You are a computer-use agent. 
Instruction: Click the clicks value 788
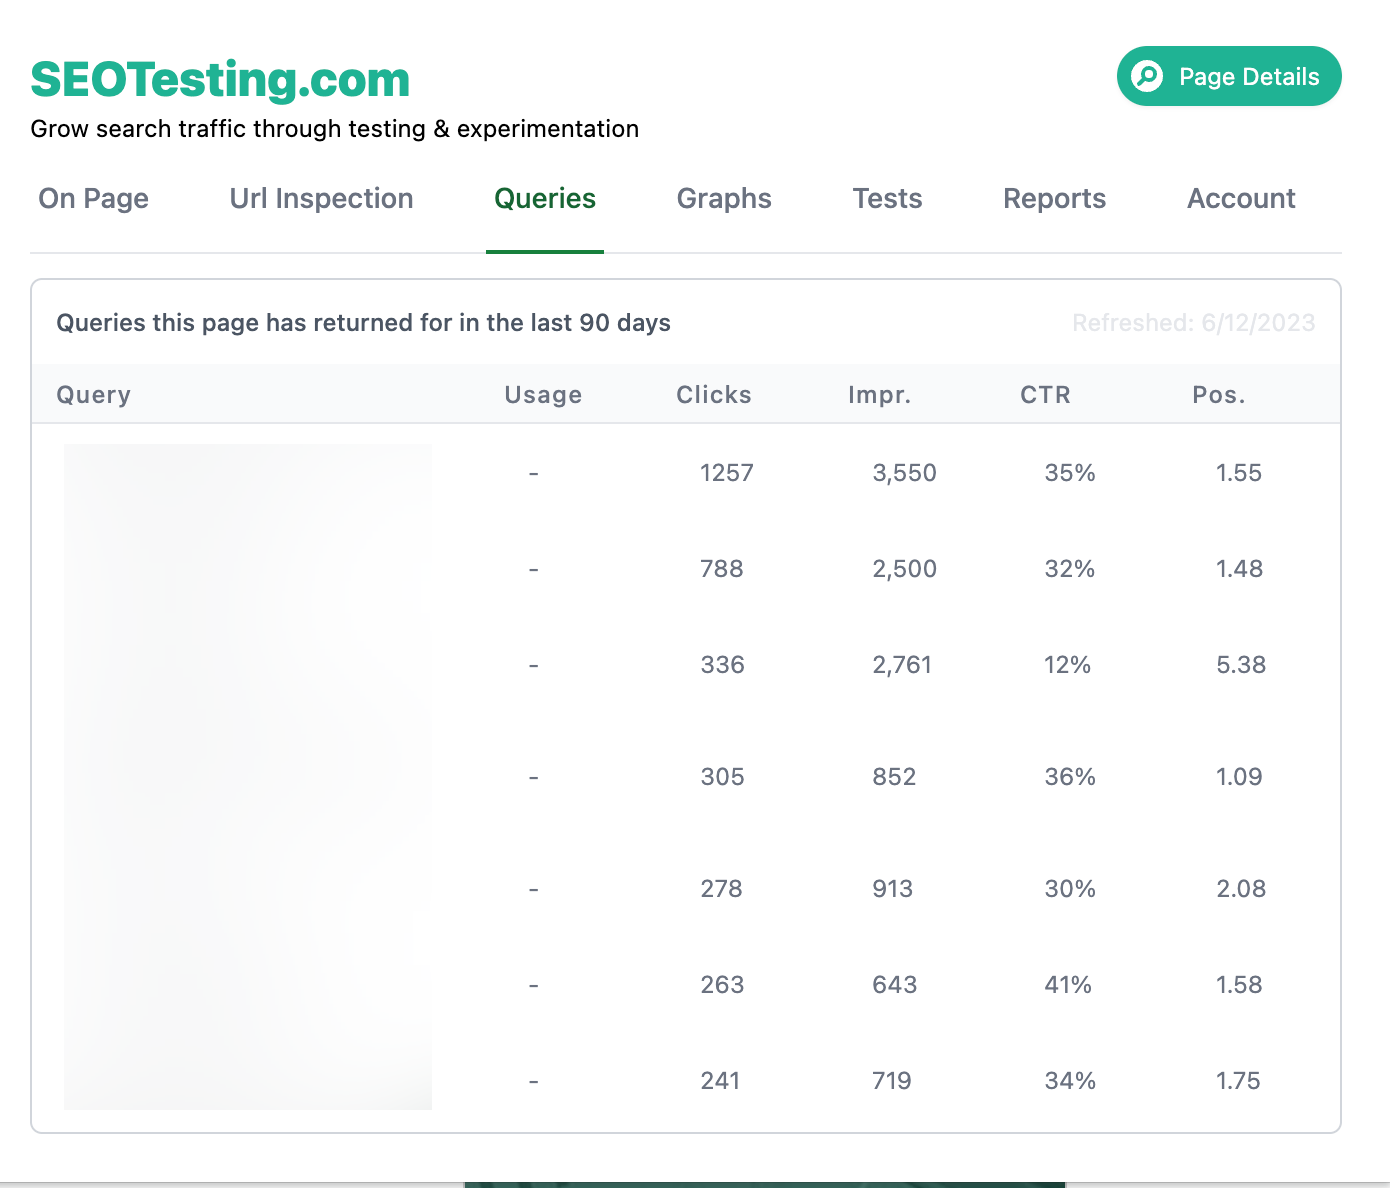[x=722, y=569]
